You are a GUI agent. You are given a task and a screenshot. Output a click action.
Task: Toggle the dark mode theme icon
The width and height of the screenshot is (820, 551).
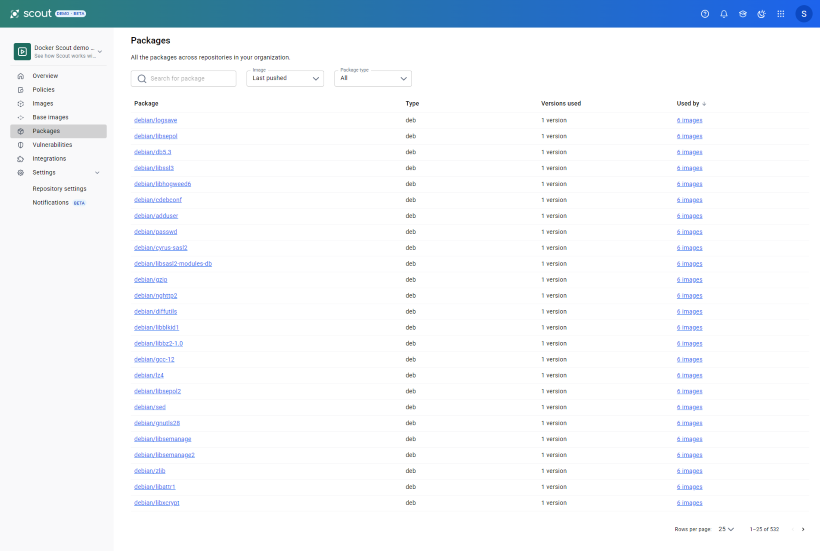click(x=761, y=14)
